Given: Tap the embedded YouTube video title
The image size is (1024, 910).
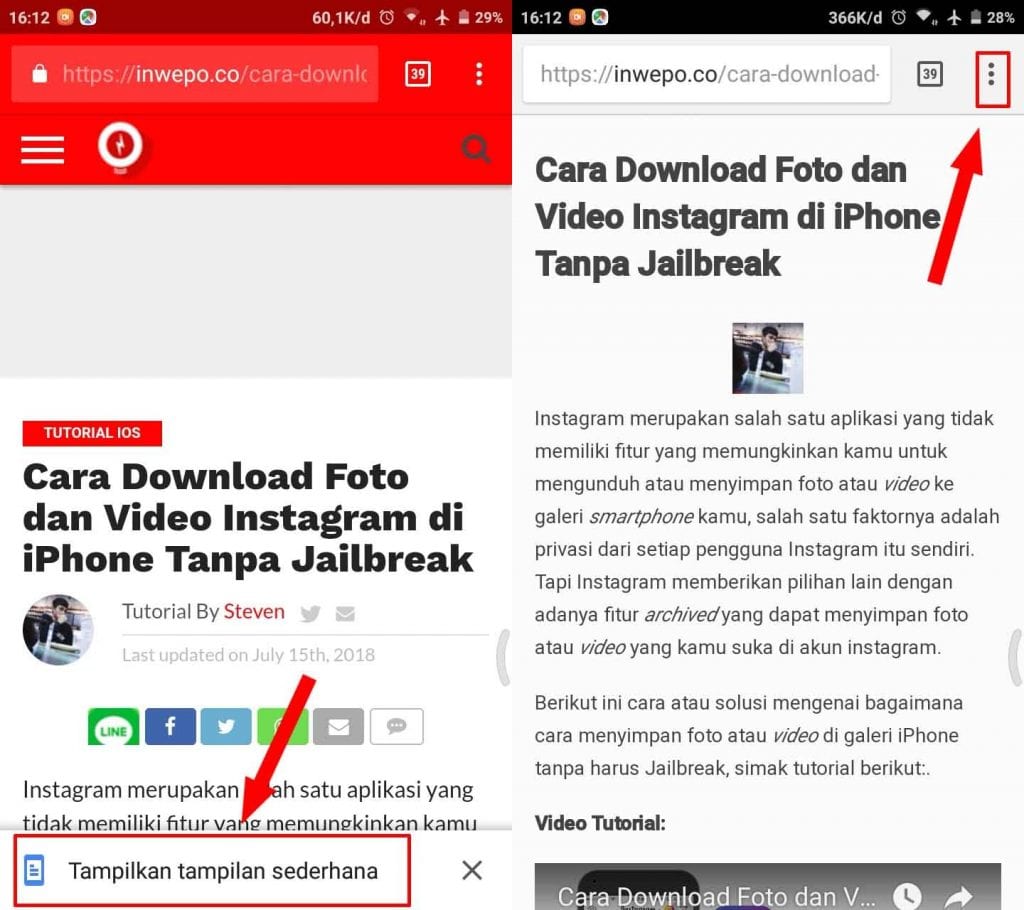Looking at the screenshot, I should pos(716,896).
